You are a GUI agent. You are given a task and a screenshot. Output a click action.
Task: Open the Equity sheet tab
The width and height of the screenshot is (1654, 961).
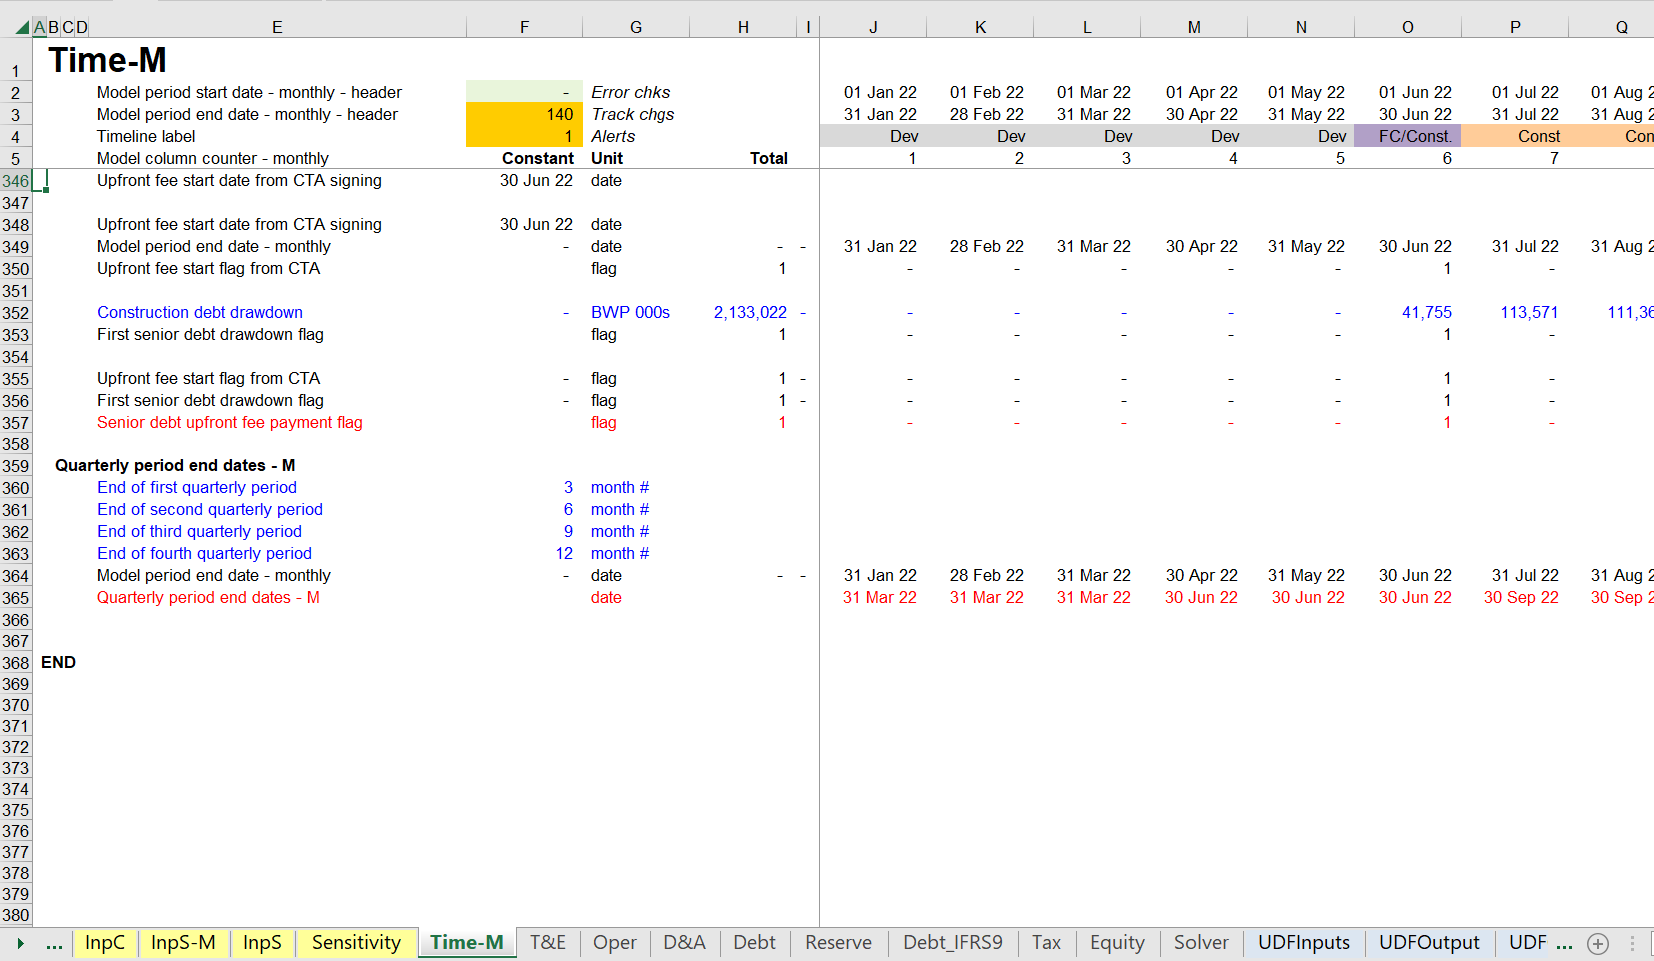pyautogui.click(x=1117, y=942)
